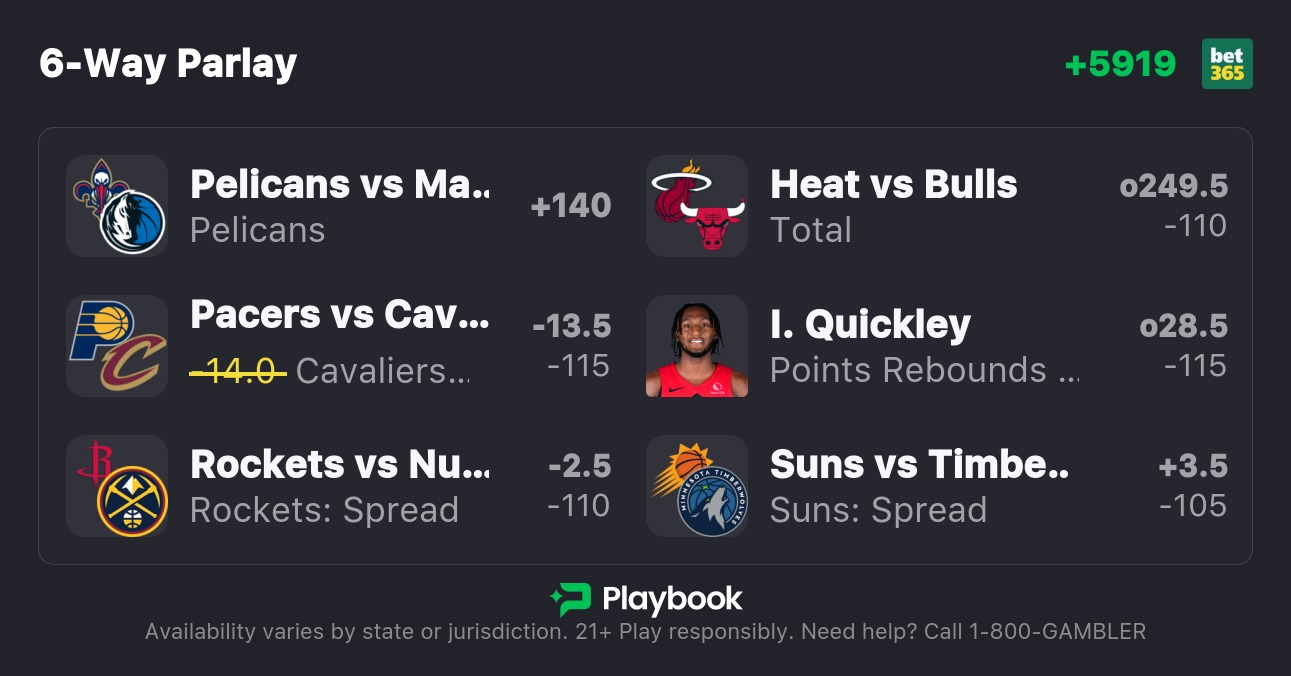Open the Pelicans vs Mavericks leg
Image resolution: width=1291 pixels, height=676 pixels.
340,185
